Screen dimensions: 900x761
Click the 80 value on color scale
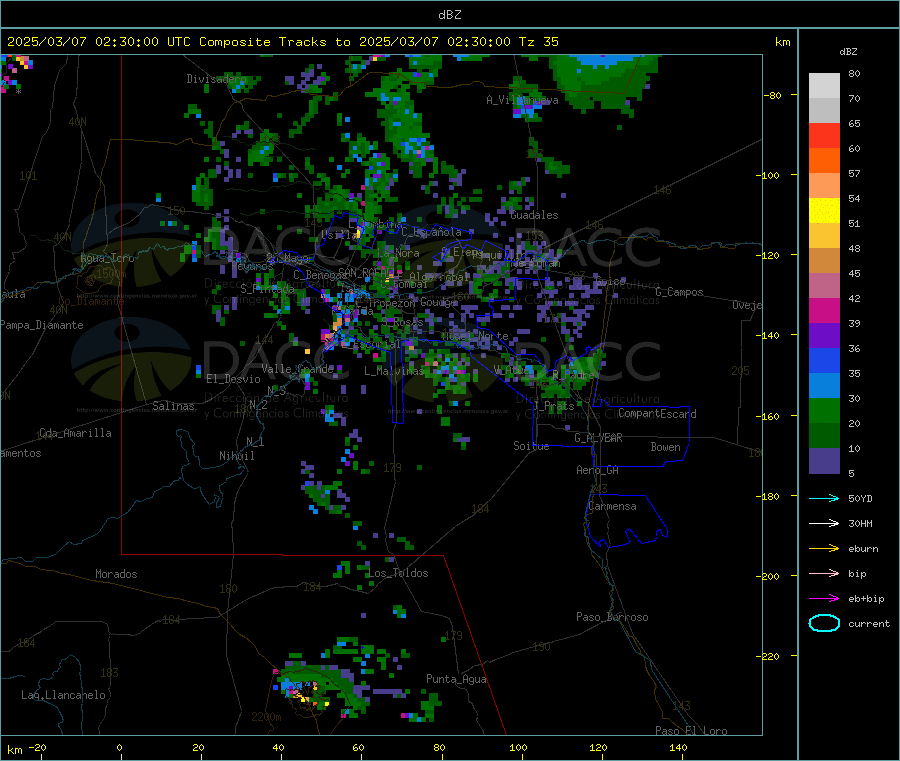(x=854, y=73)
